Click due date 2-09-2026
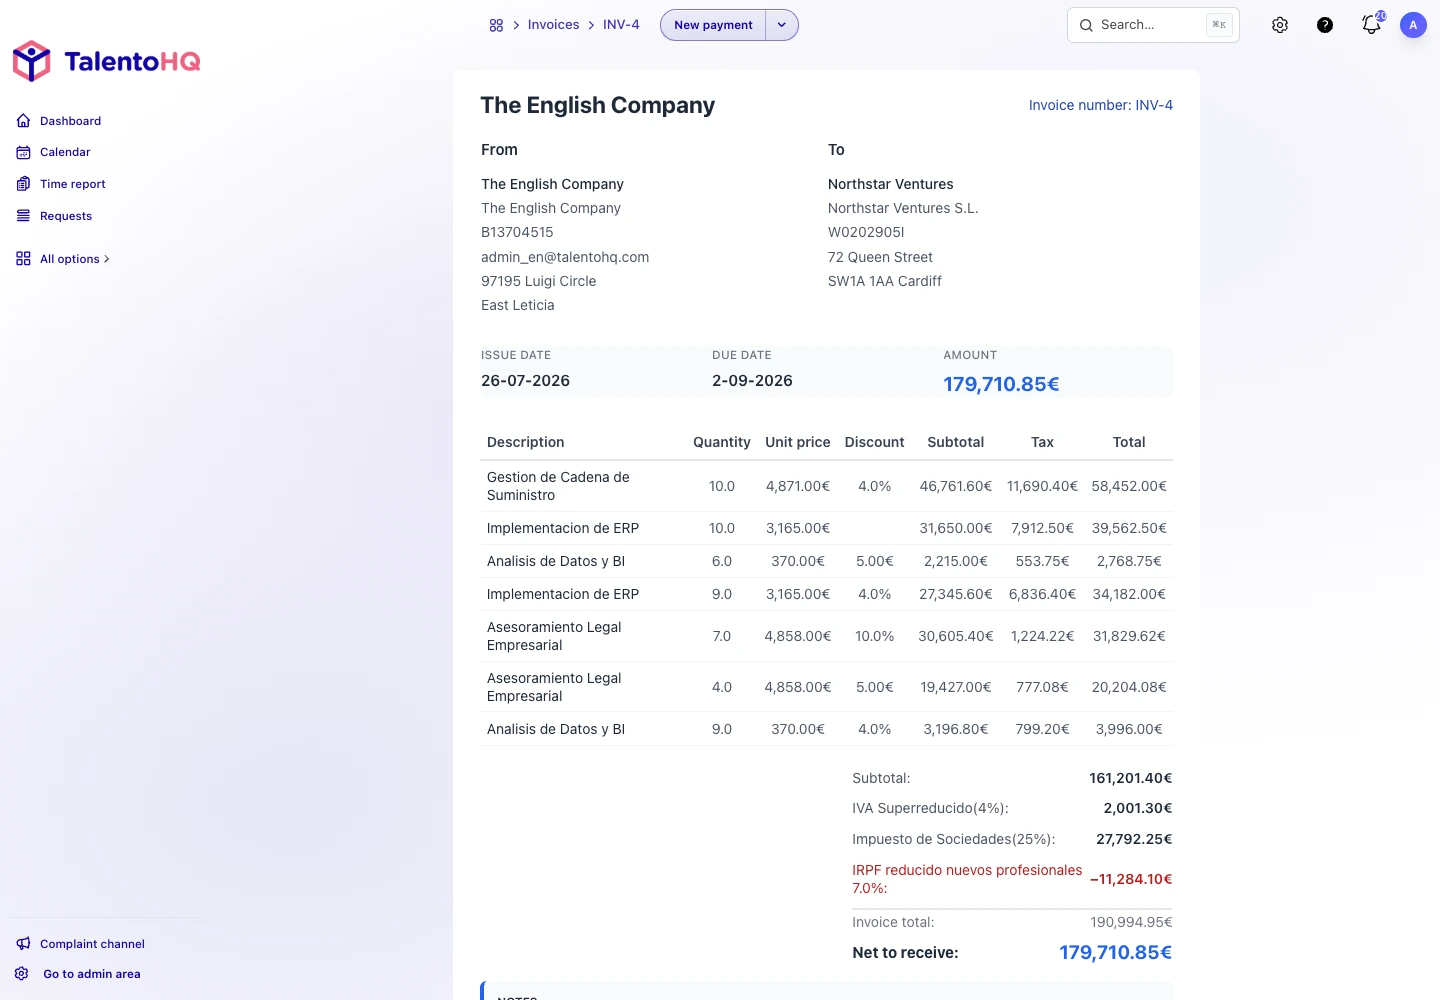 point(752,381)
